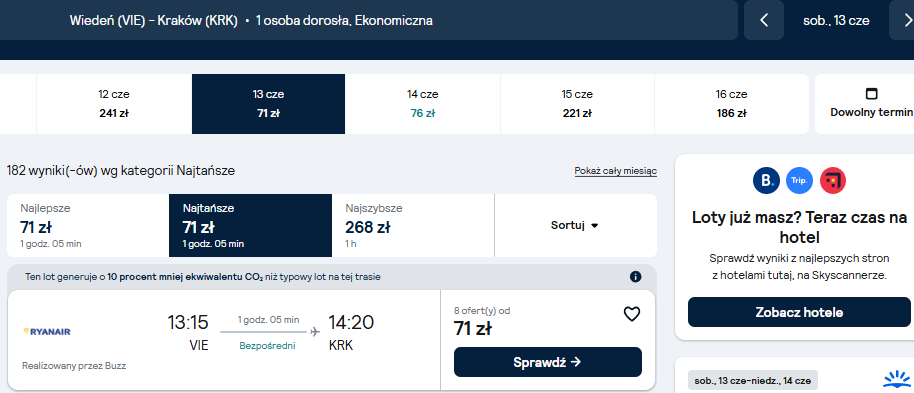Switch to Najlepsze sorting tab
Viewport: 914px width, 393px height.
pos(88,225)
